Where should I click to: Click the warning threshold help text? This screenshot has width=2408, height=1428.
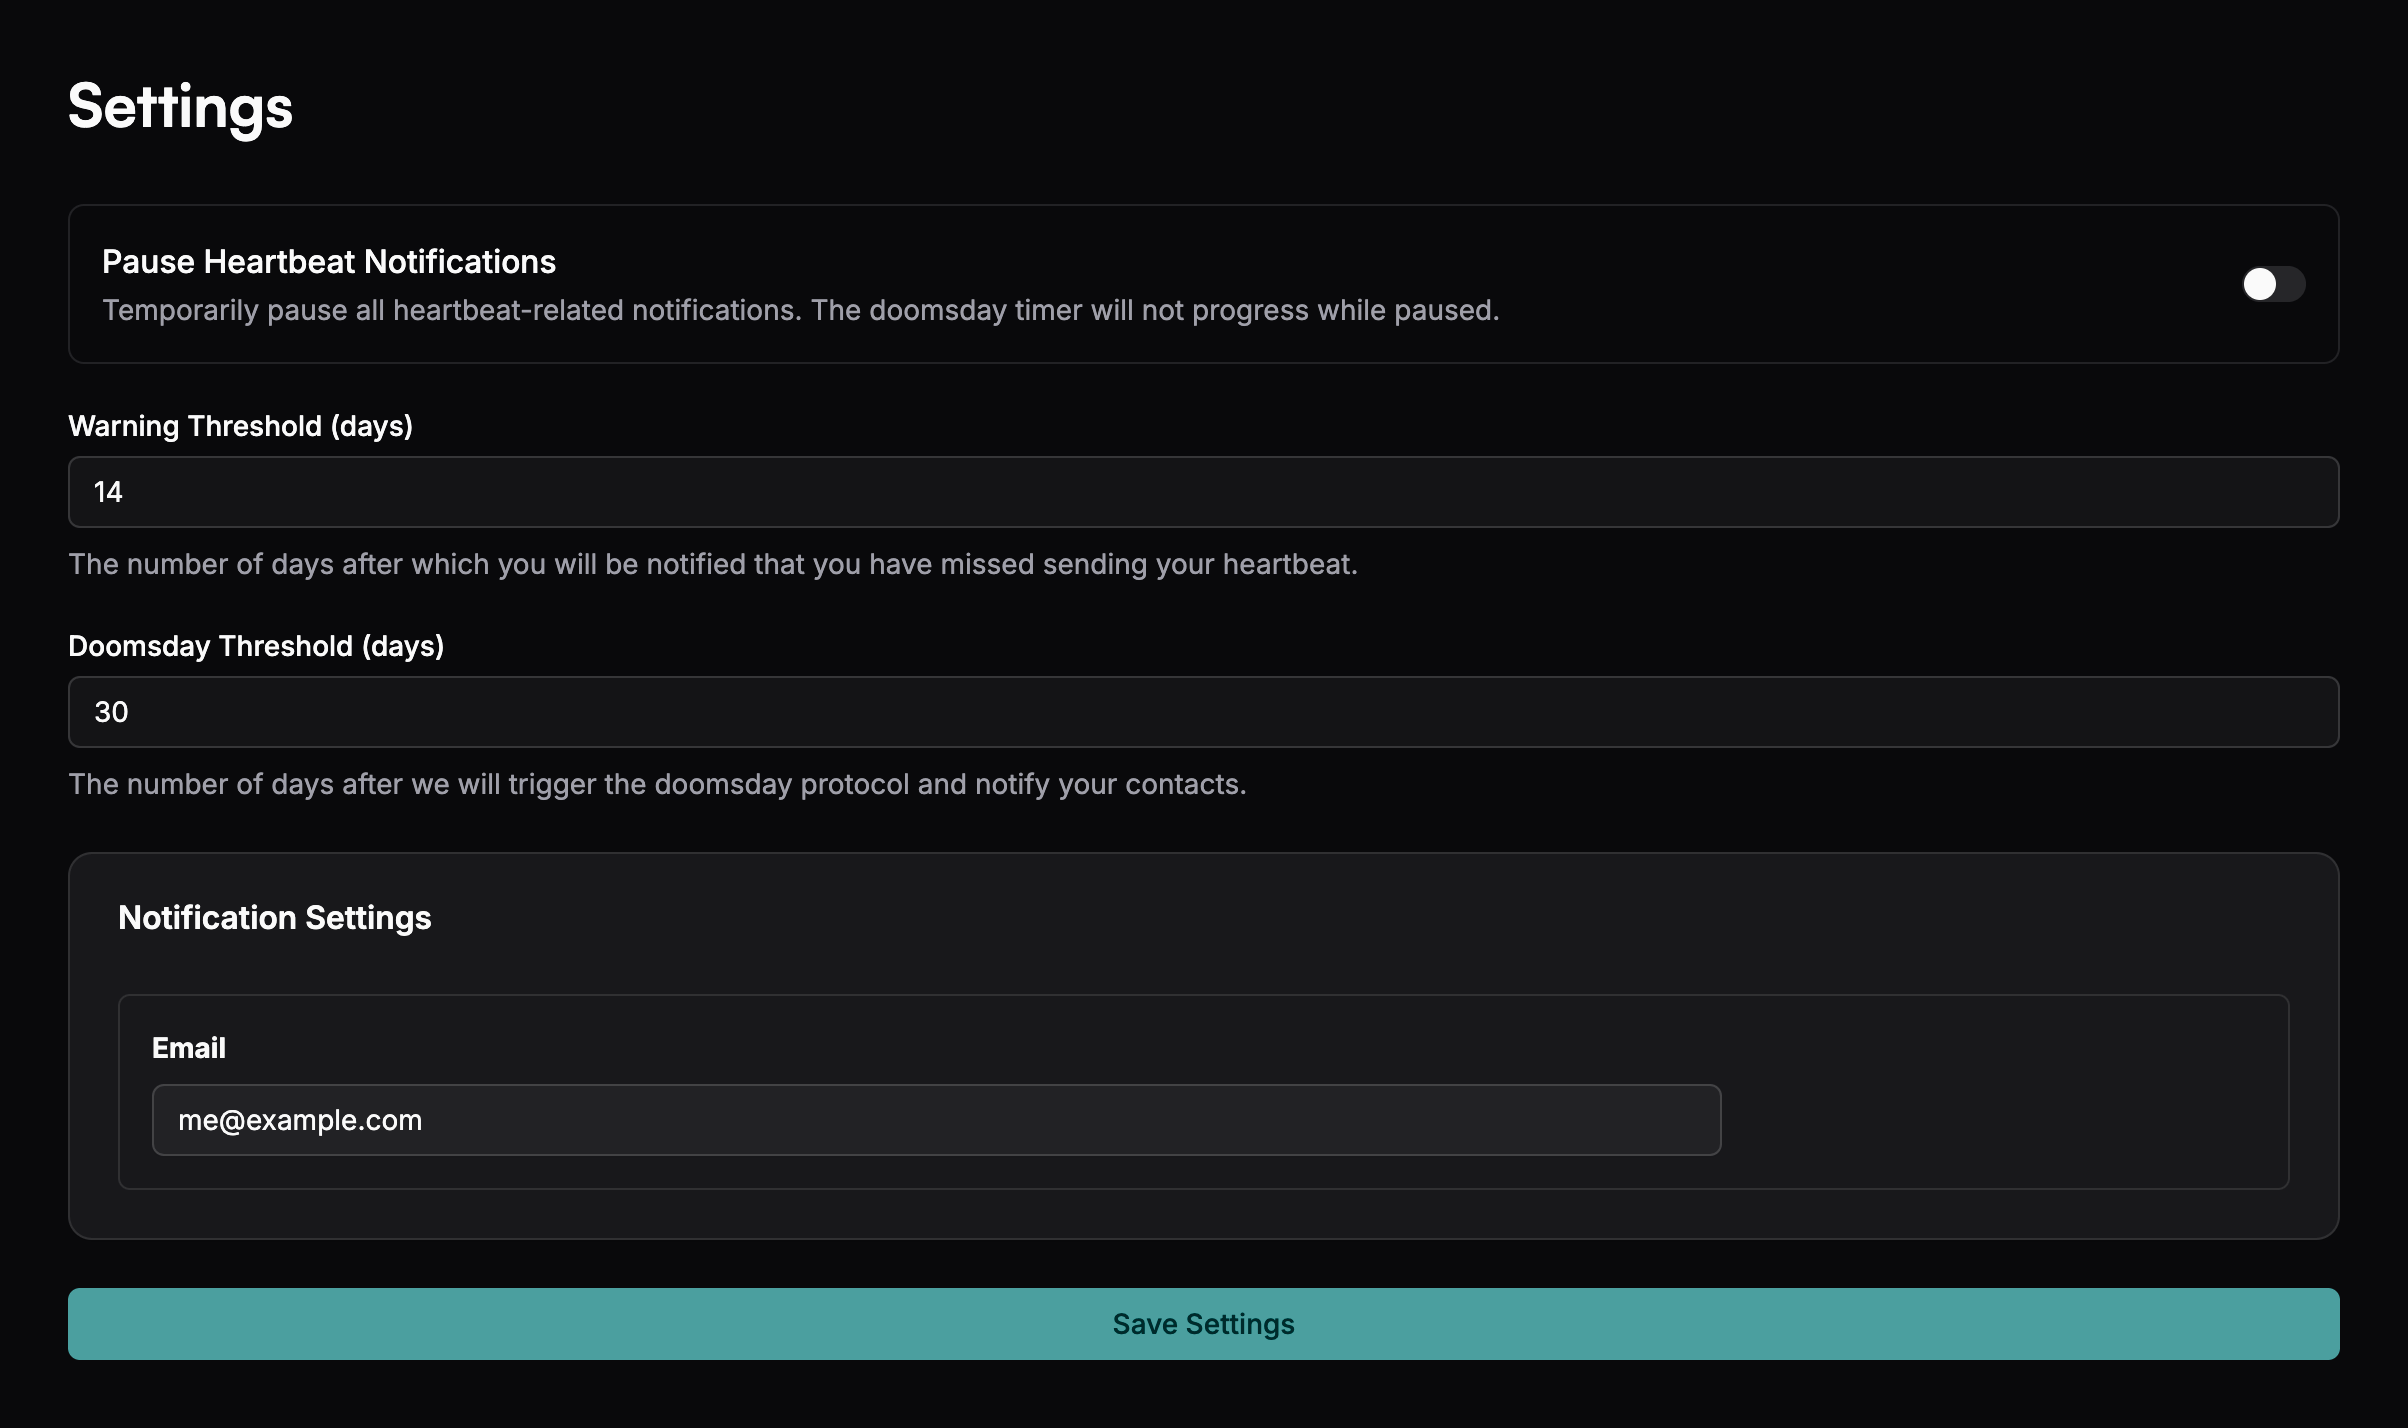tap(712, 564)
